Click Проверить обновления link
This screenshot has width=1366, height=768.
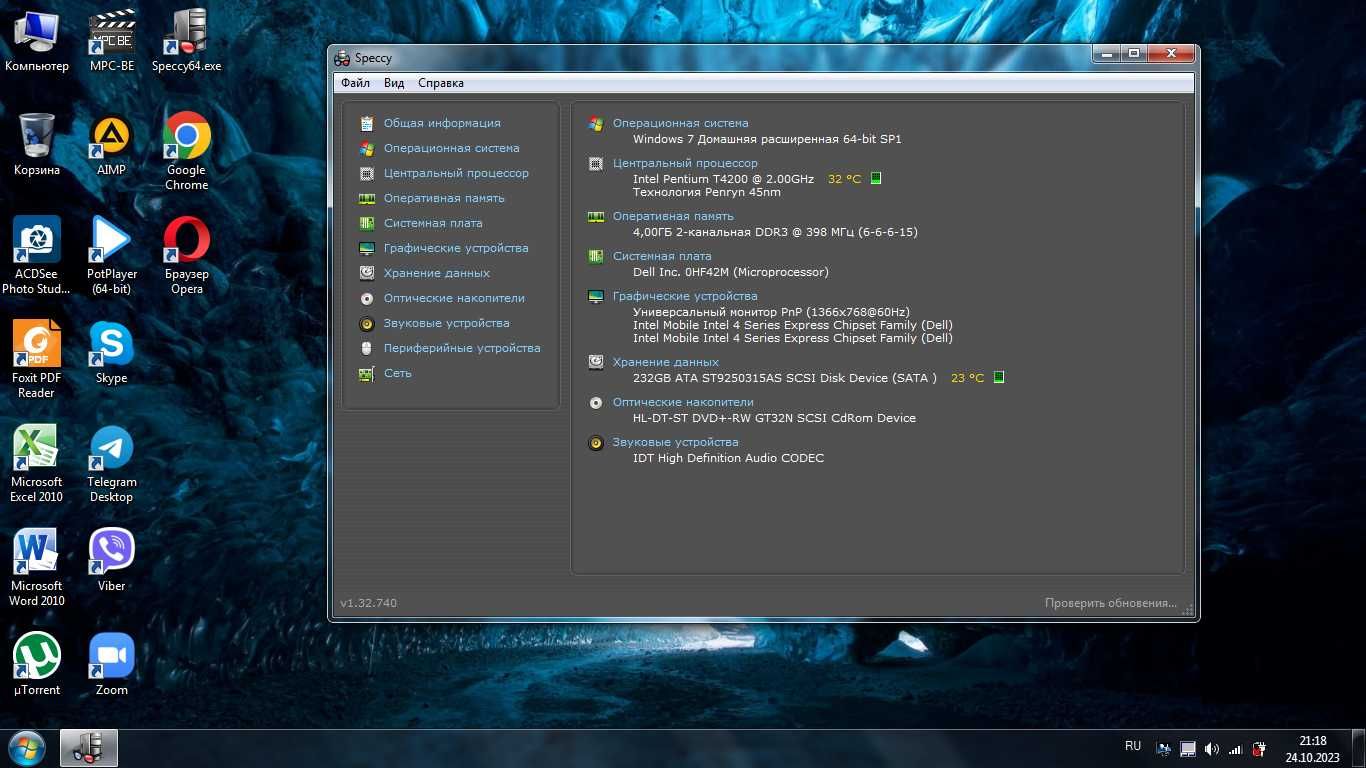(1111, 603)
